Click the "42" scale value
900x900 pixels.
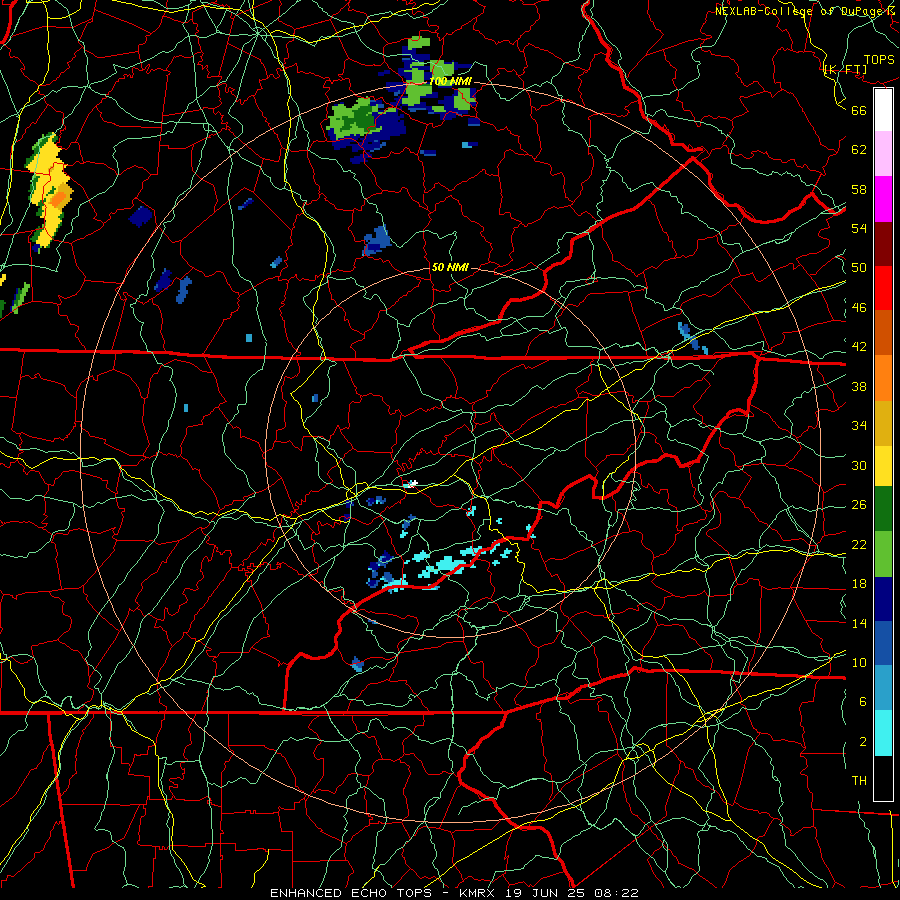click(x=859, y=347)
